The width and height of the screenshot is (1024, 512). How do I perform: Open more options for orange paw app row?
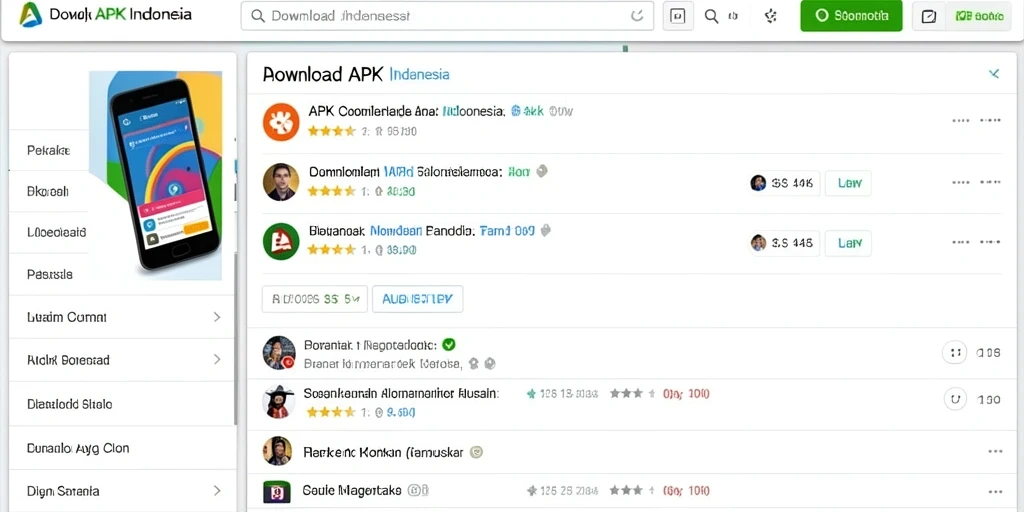tap(976, 121)
